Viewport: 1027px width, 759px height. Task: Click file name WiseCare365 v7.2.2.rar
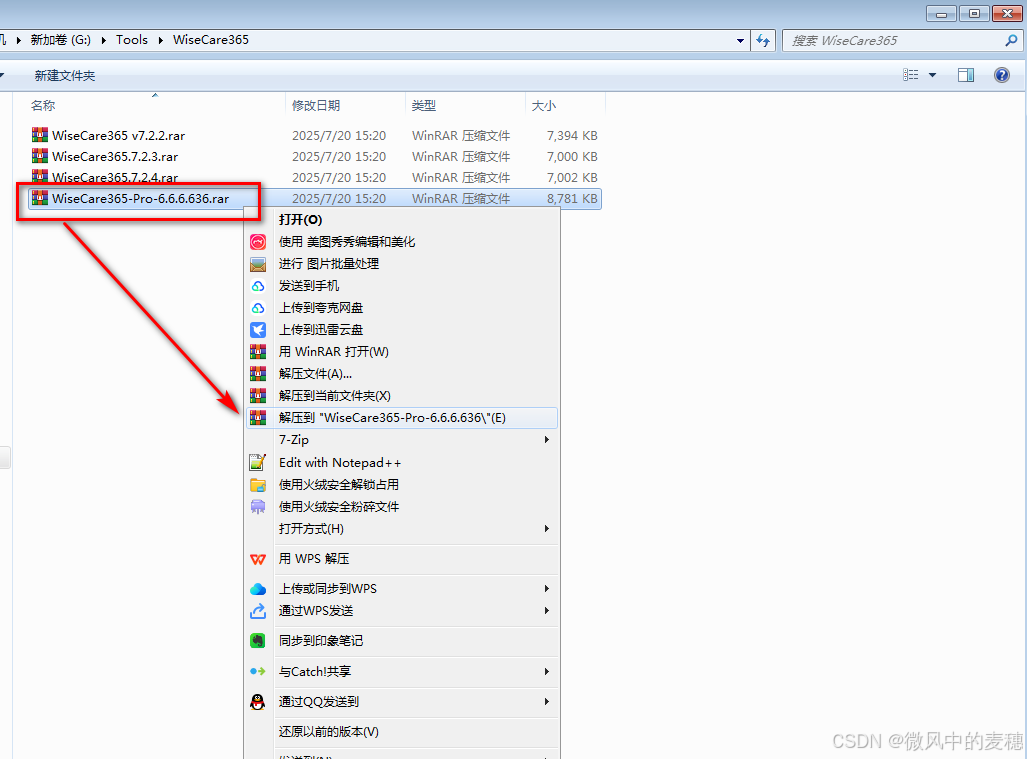(x=119, y=136)
